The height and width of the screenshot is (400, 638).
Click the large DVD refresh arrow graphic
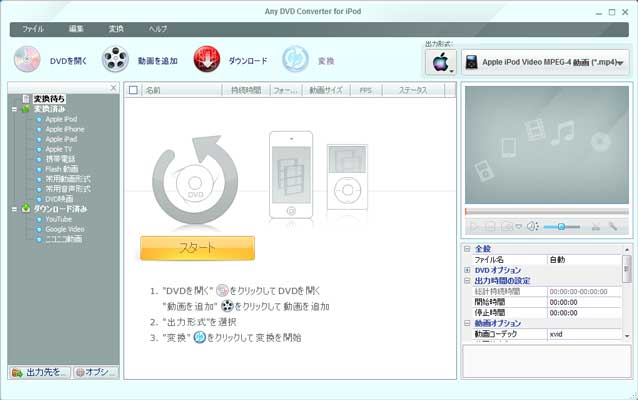click(195, 180)
